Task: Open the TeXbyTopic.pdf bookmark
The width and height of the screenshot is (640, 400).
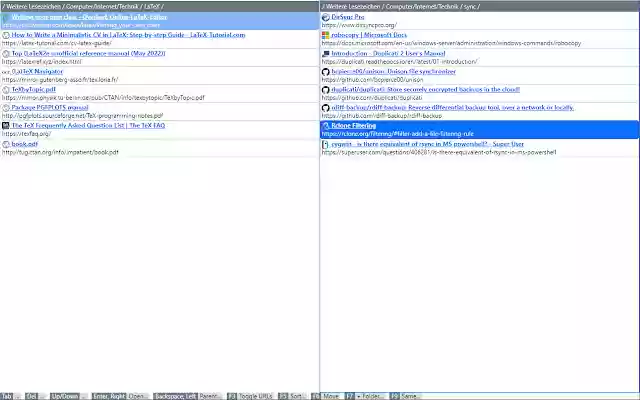Action: tap(33, 89)
